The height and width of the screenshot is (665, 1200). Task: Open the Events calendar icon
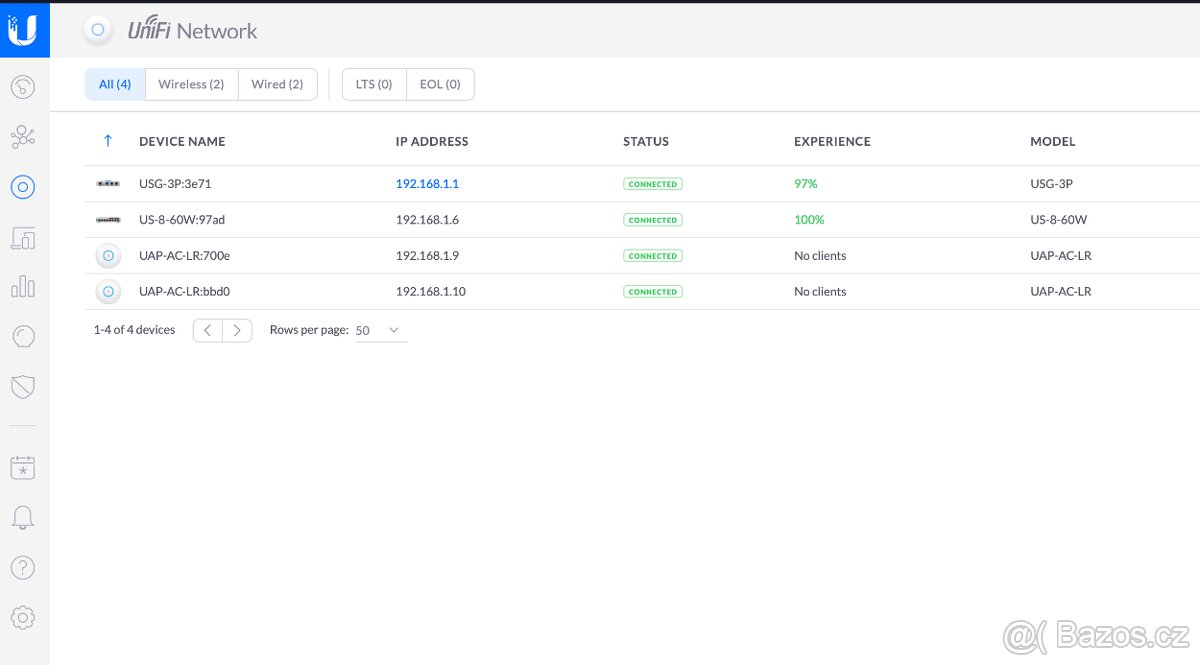pos(23,467)
